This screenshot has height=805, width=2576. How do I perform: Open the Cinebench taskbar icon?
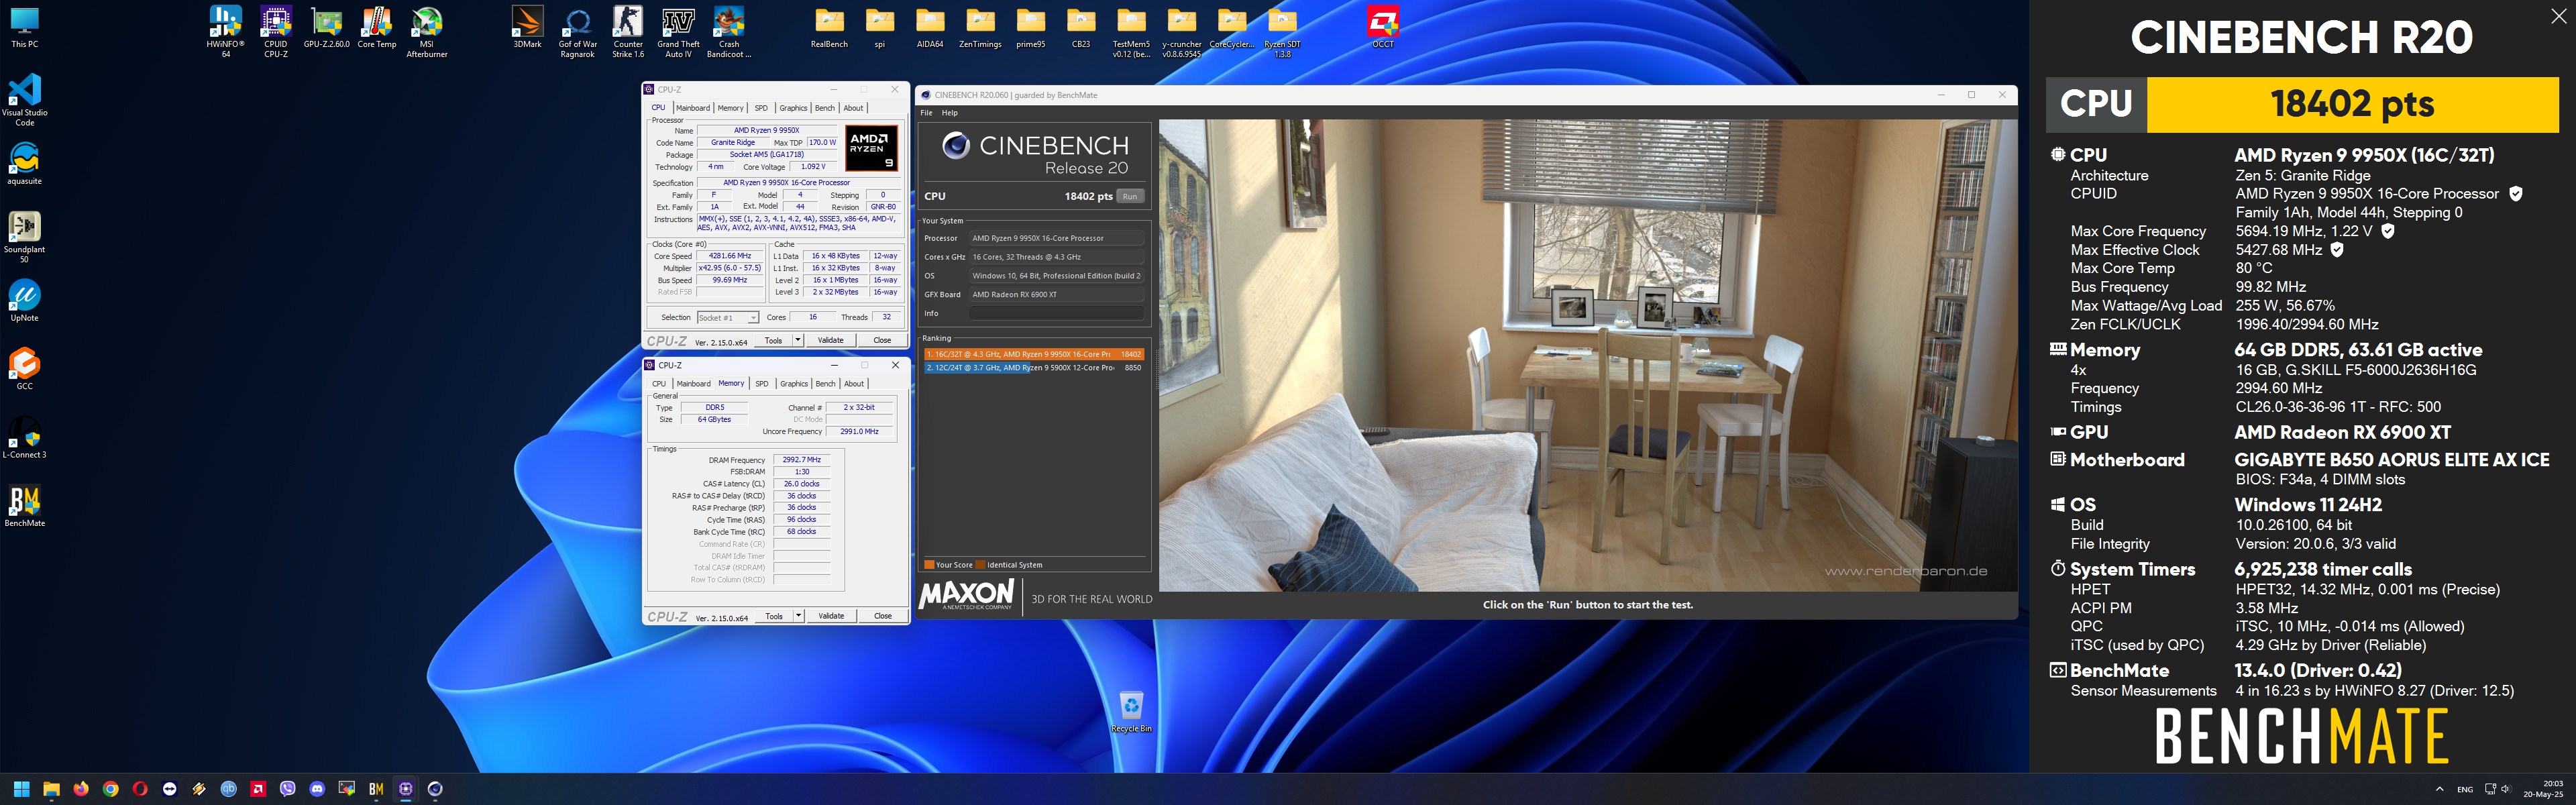coord(435,789)
